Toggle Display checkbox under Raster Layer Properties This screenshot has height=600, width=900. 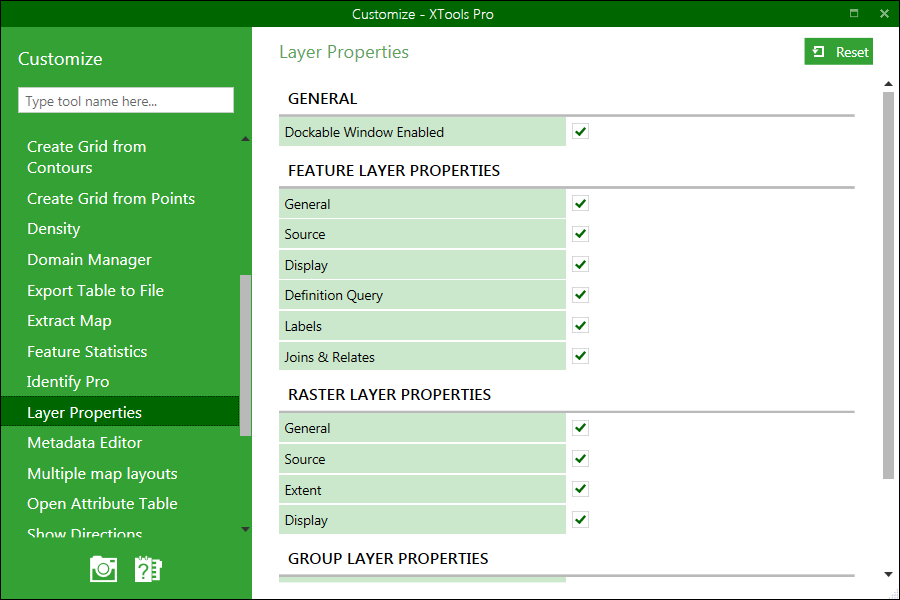tap(580, 520)
